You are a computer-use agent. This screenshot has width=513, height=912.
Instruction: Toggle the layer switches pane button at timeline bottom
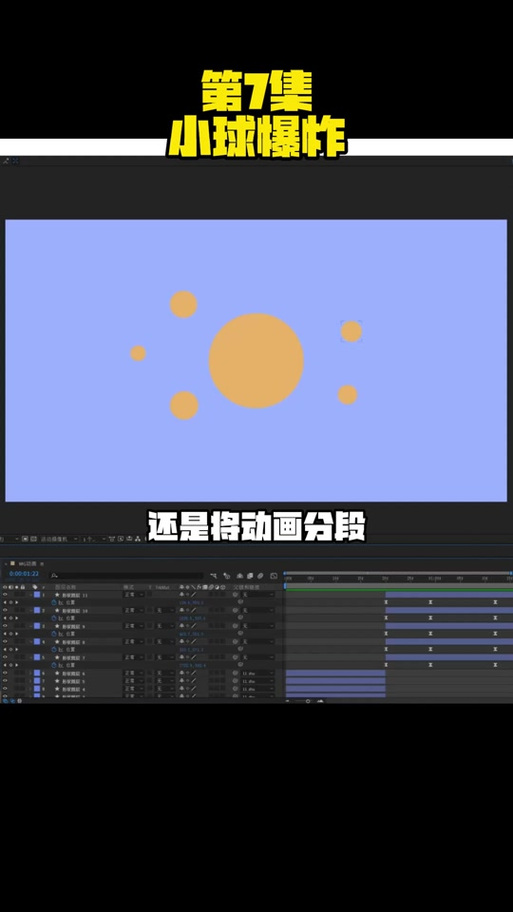click(5, 700)
